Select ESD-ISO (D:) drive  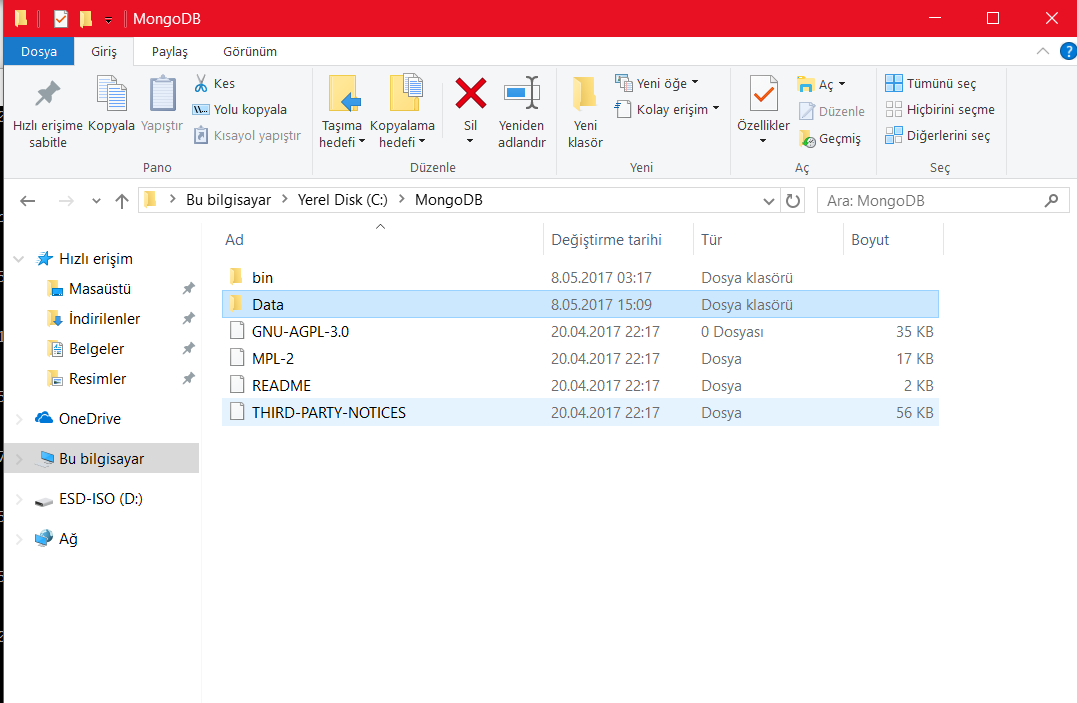100,499
